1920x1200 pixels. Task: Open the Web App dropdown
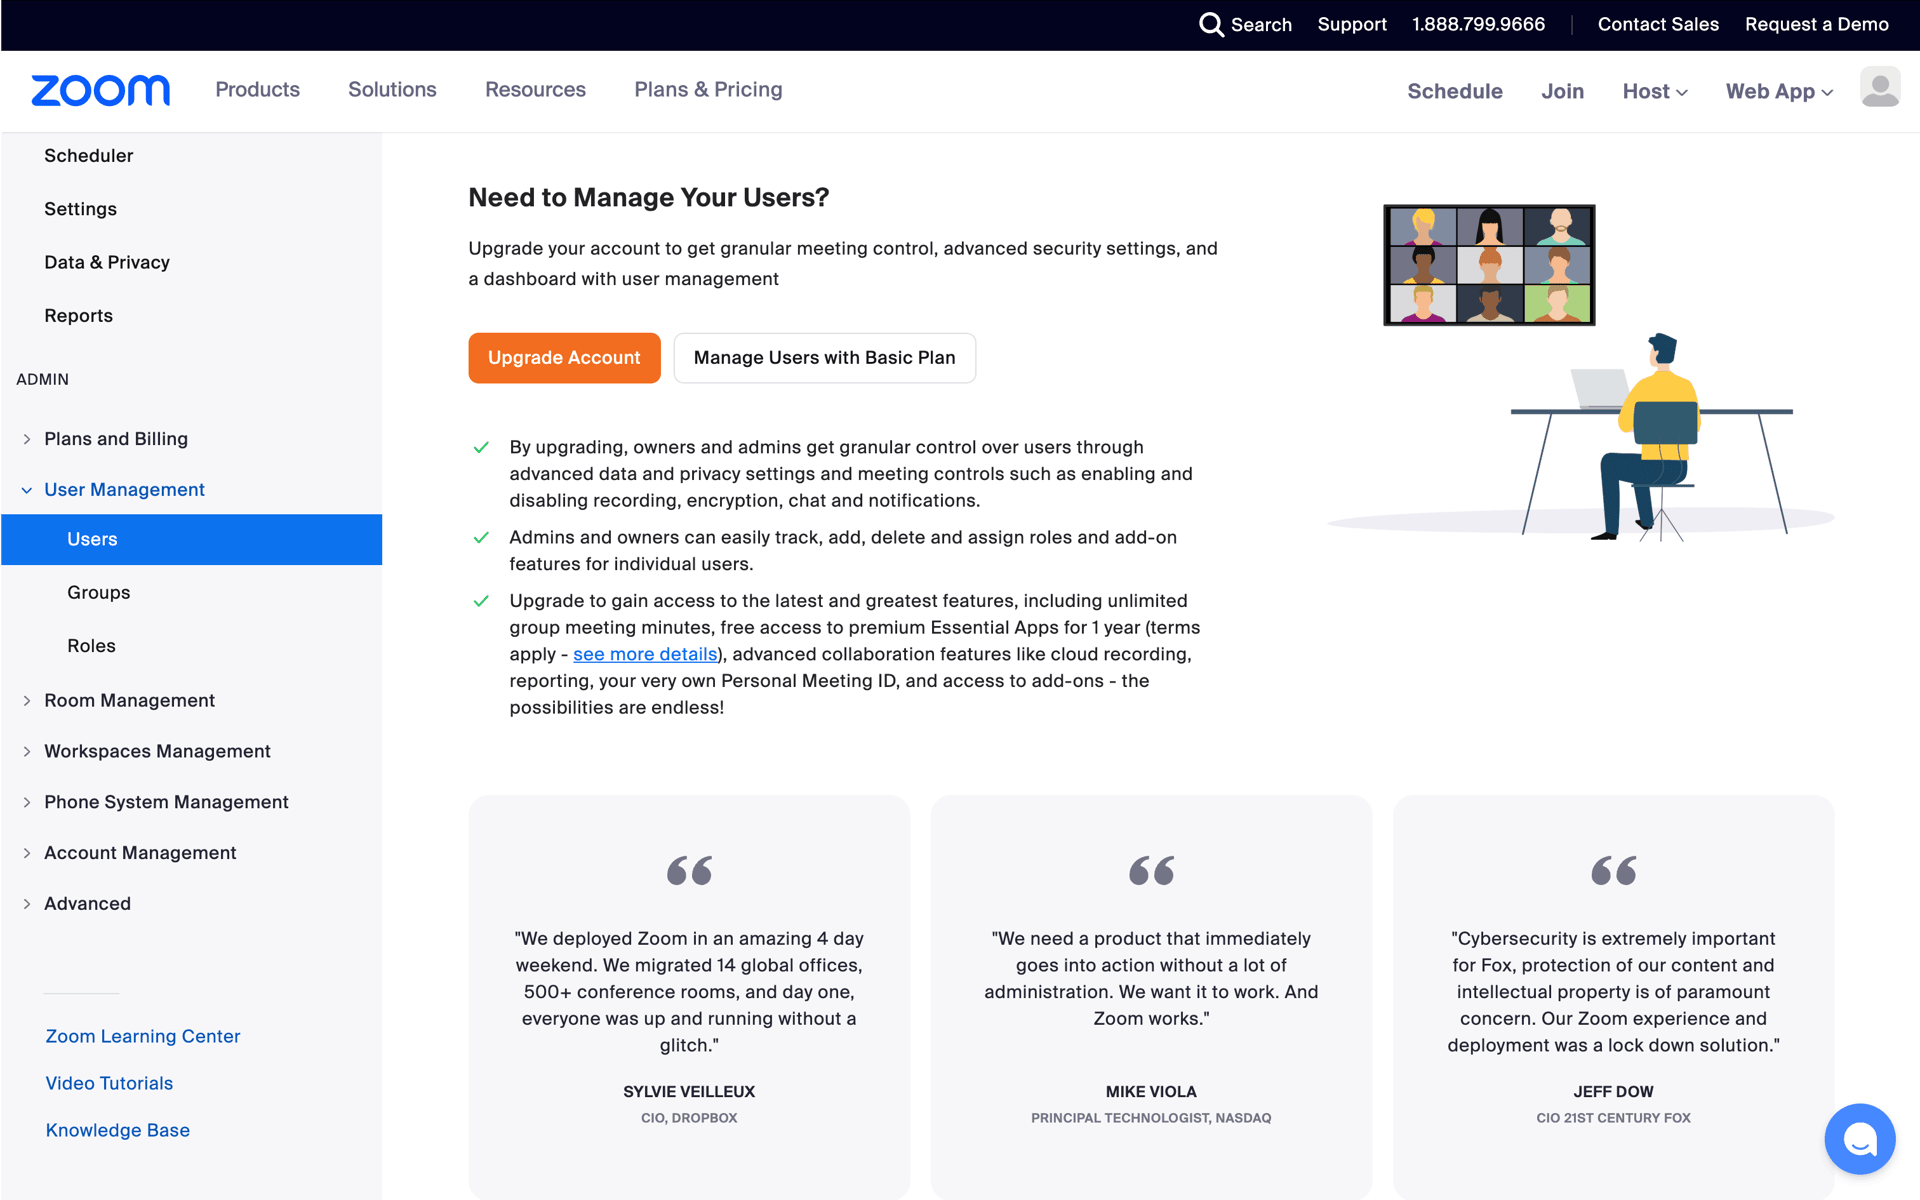(x=1779, y=91)
